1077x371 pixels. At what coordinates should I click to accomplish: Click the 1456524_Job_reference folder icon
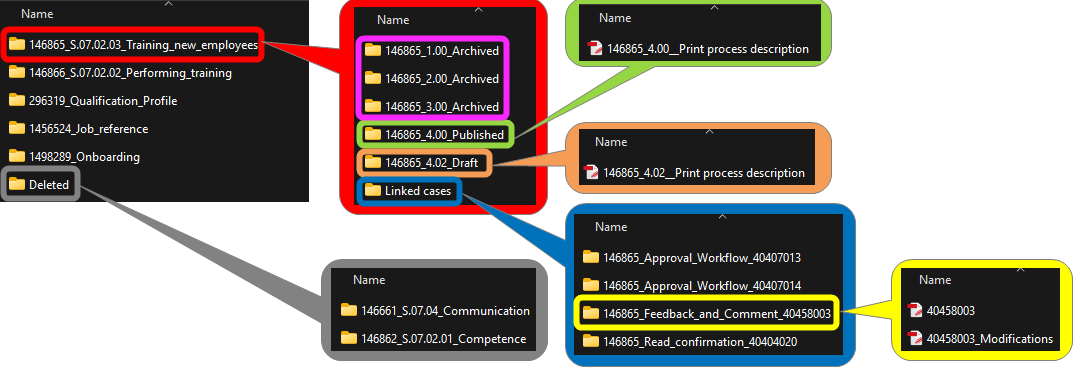pos(17,128)
